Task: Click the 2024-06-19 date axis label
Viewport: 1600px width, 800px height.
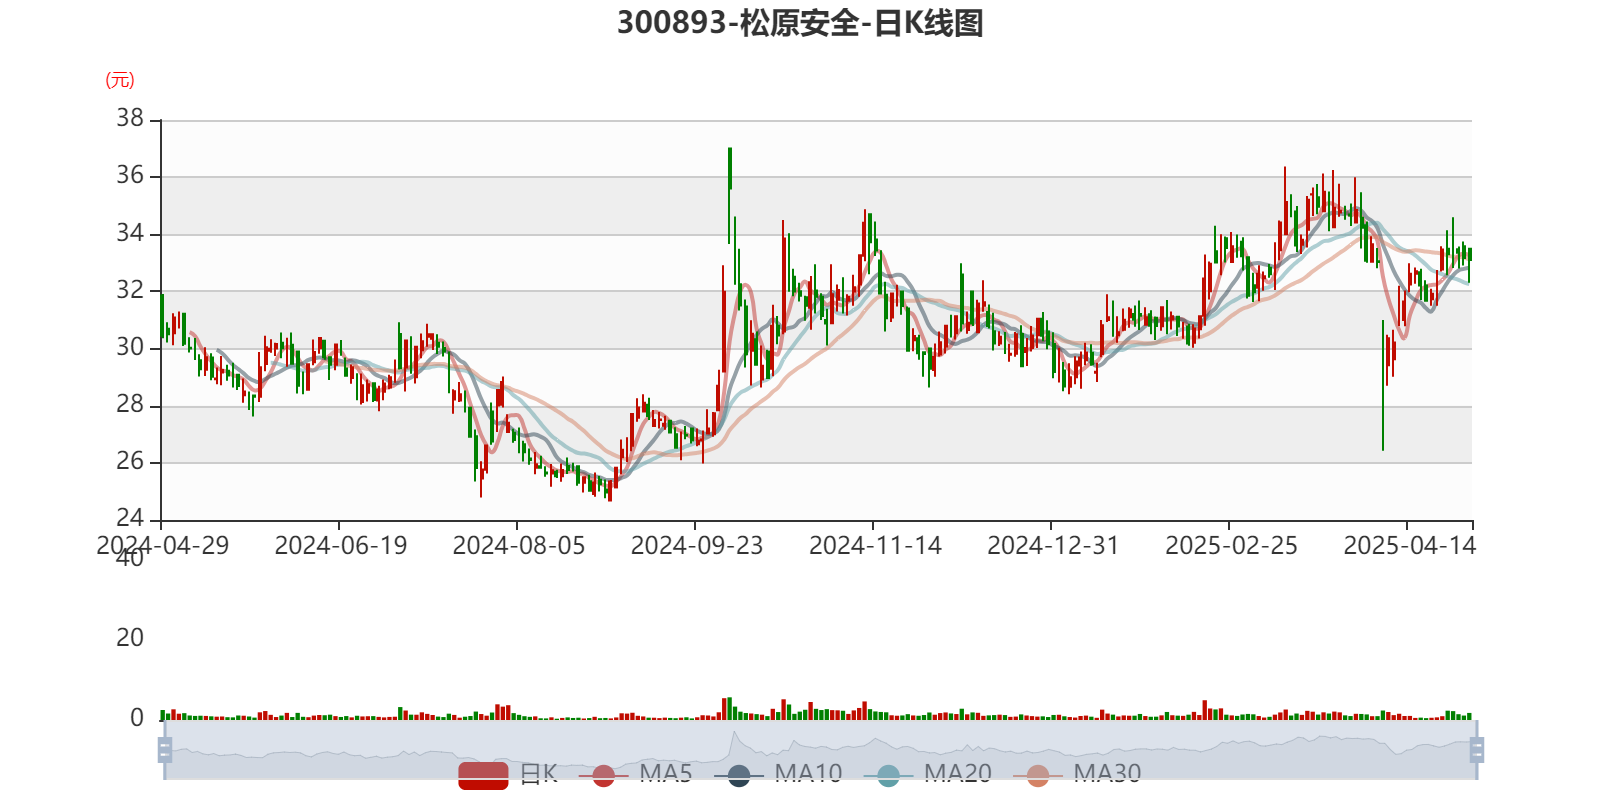Action: pyautogui.click(x=340, y=546)
